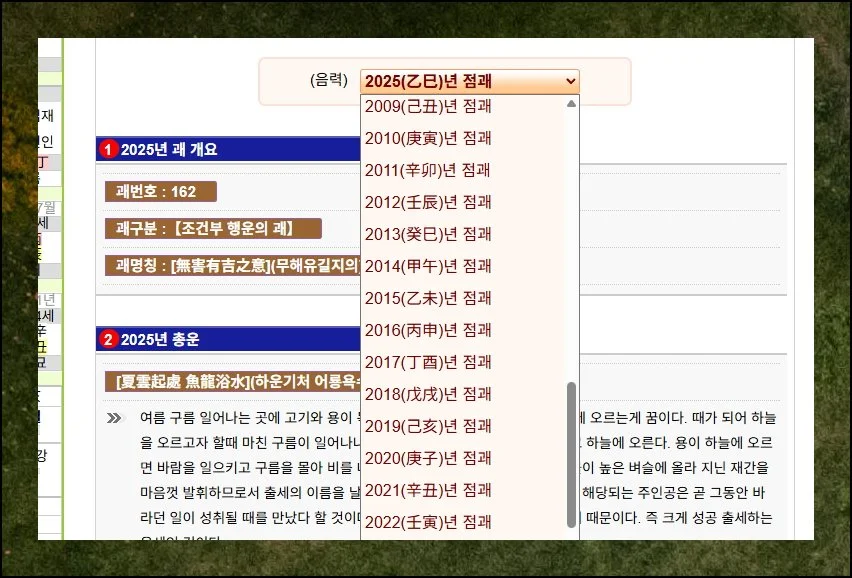Select 2009(己丑)년 점괘 from the list
This screenshot has height=578, width=852.
coord(428,106)
